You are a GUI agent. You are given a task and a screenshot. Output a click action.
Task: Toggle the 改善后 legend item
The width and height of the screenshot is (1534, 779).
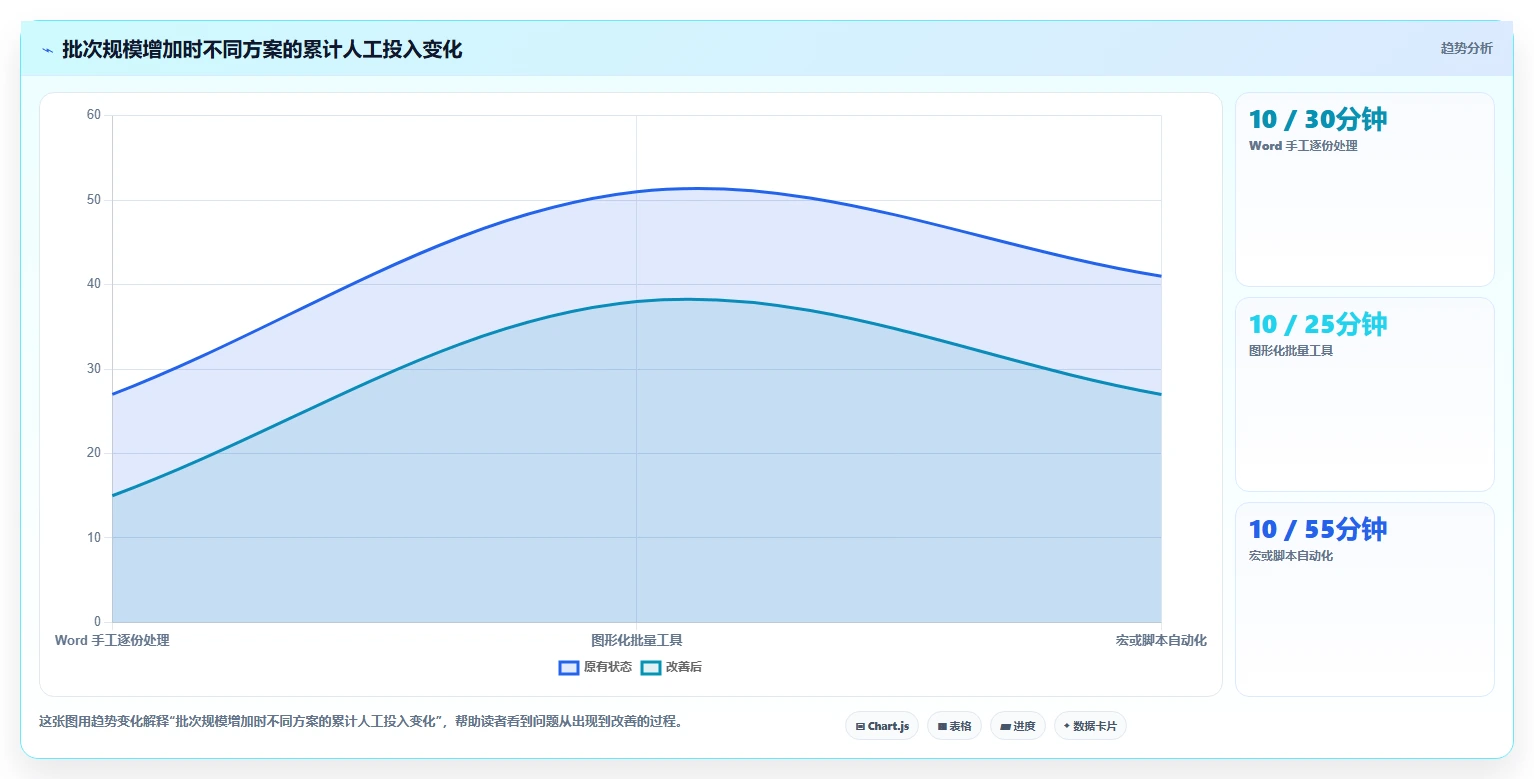(671, 667)
